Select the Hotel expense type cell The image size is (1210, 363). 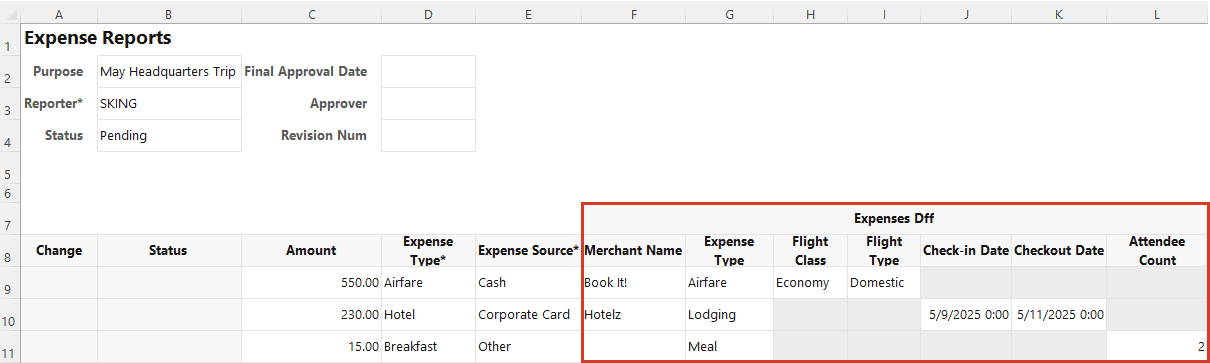[x=428, y=315]
